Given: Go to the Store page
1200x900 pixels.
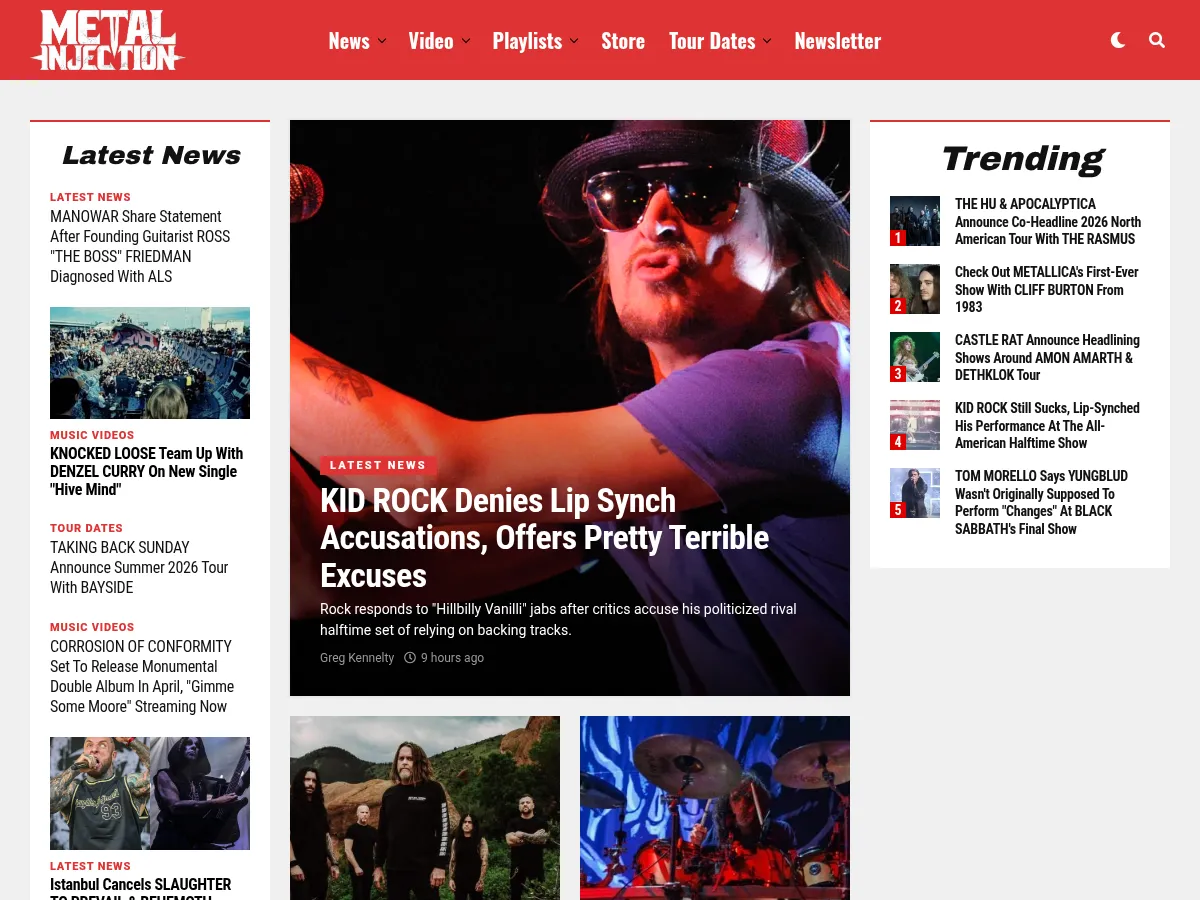Looking at the screenshot, I should pyautogui.click(x=622, y=41).
